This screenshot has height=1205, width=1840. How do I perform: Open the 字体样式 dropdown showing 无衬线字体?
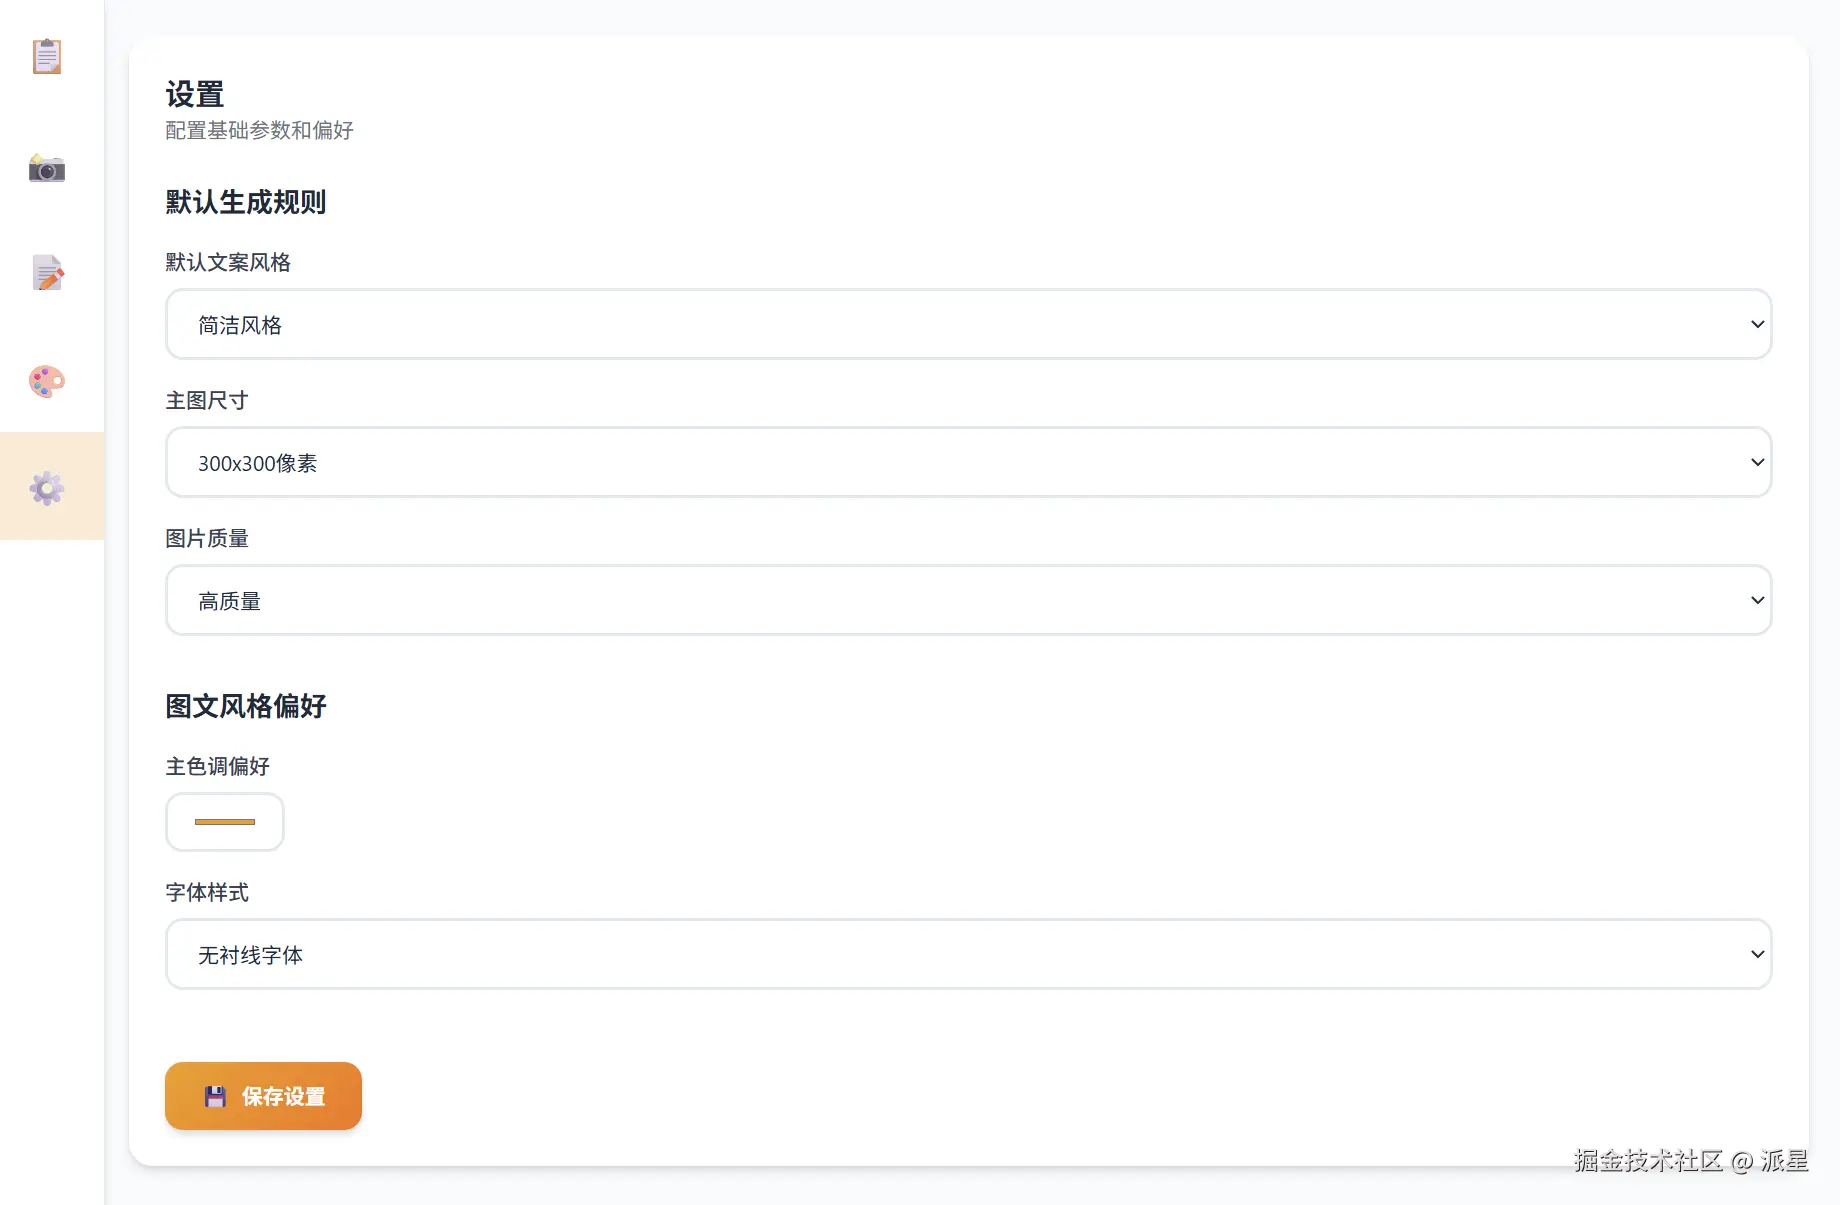968,954
